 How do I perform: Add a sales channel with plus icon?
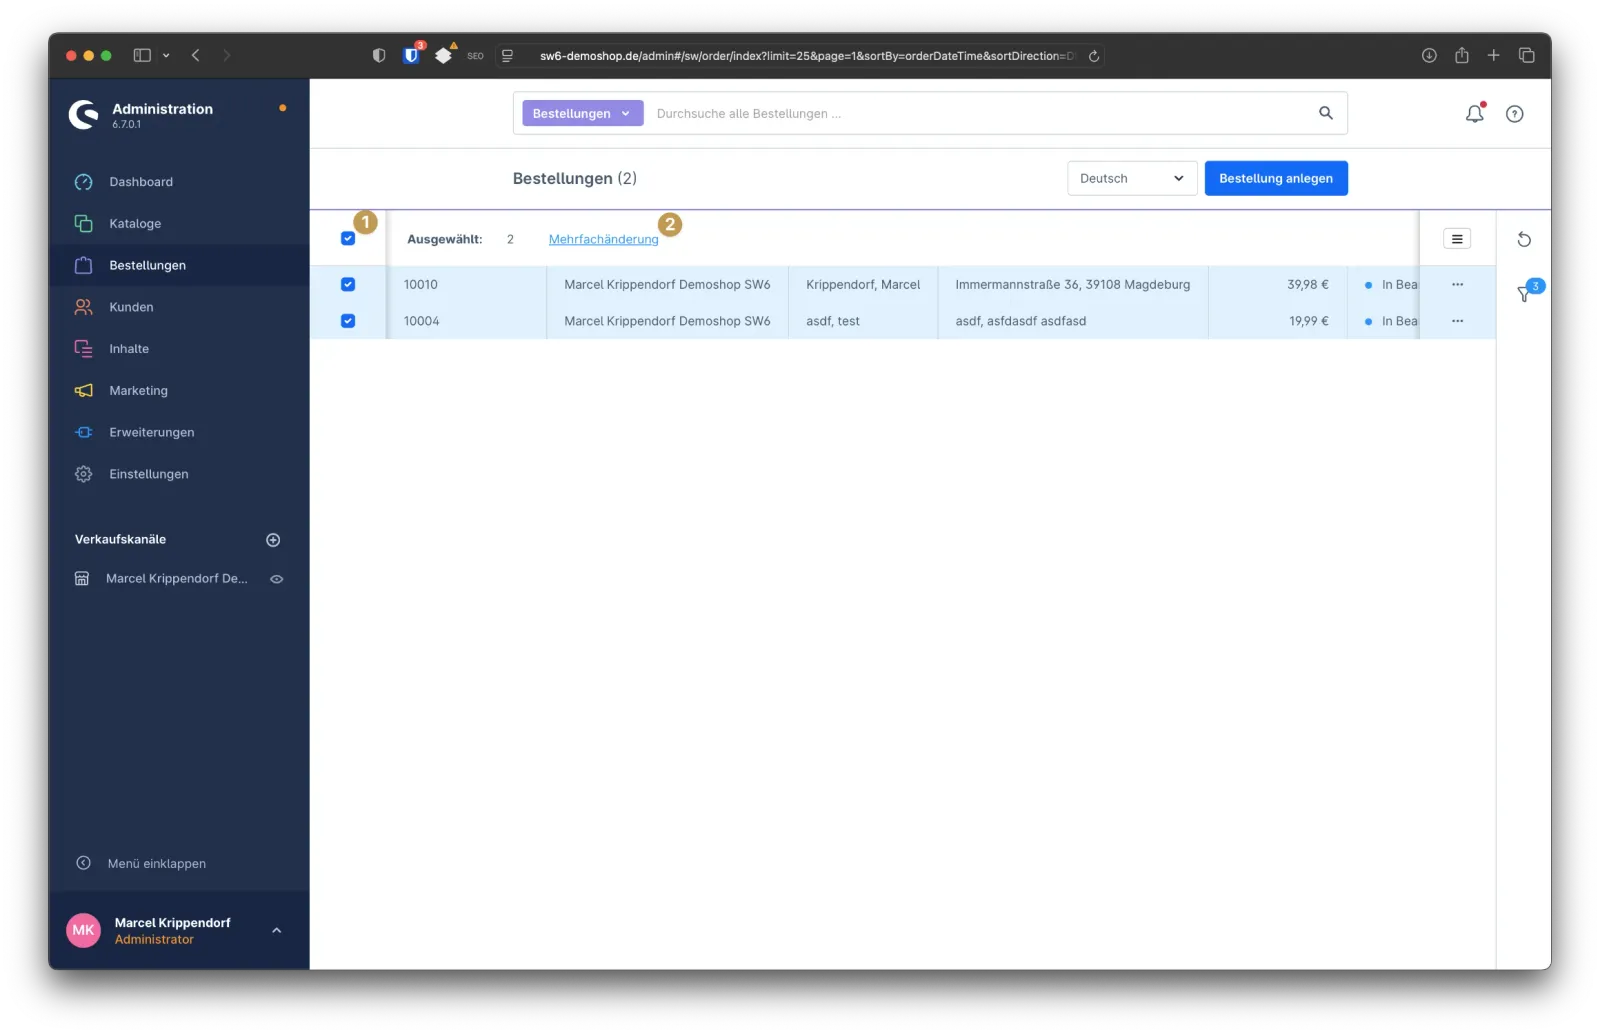[x=273, y=540]
